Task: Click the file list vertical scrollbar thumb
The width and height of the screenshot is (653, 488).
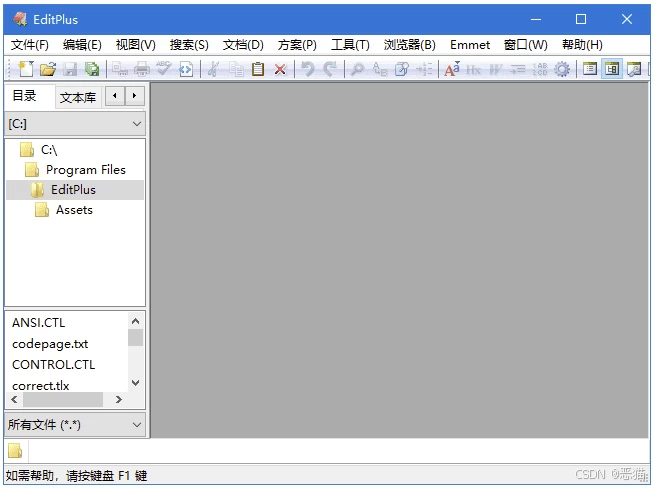Action: (x=135, y=338)
